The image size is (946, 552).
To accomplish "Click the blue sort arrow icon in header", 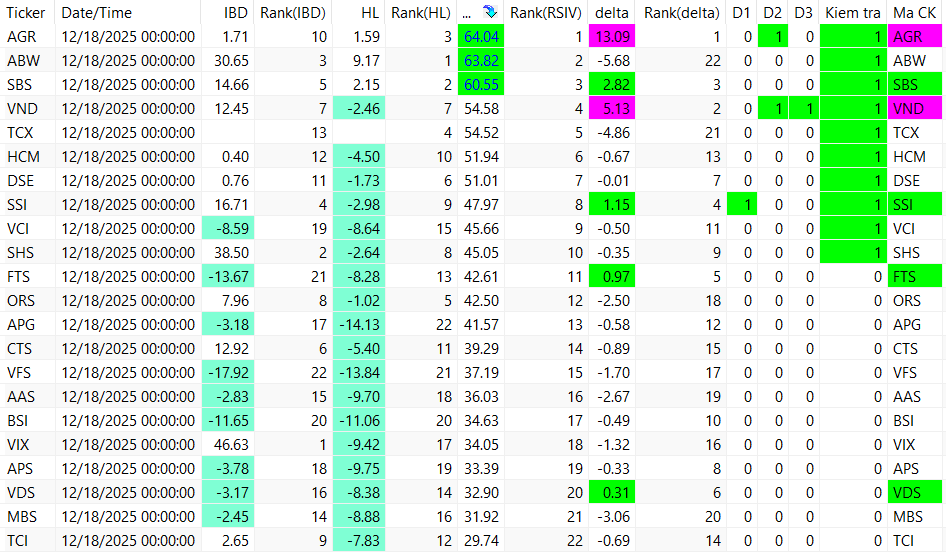I will pos(490,11).
